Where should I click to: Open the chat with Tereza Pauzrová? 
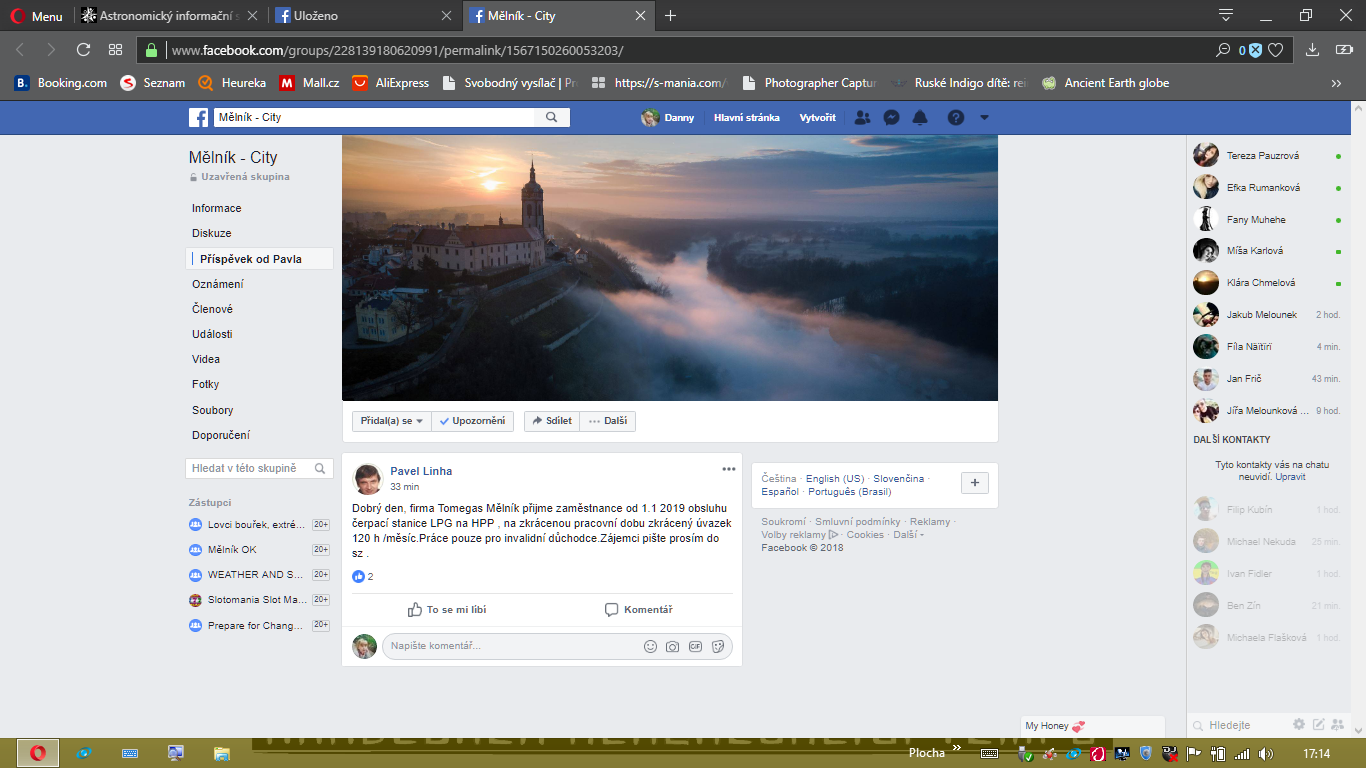coord(1267,156)
